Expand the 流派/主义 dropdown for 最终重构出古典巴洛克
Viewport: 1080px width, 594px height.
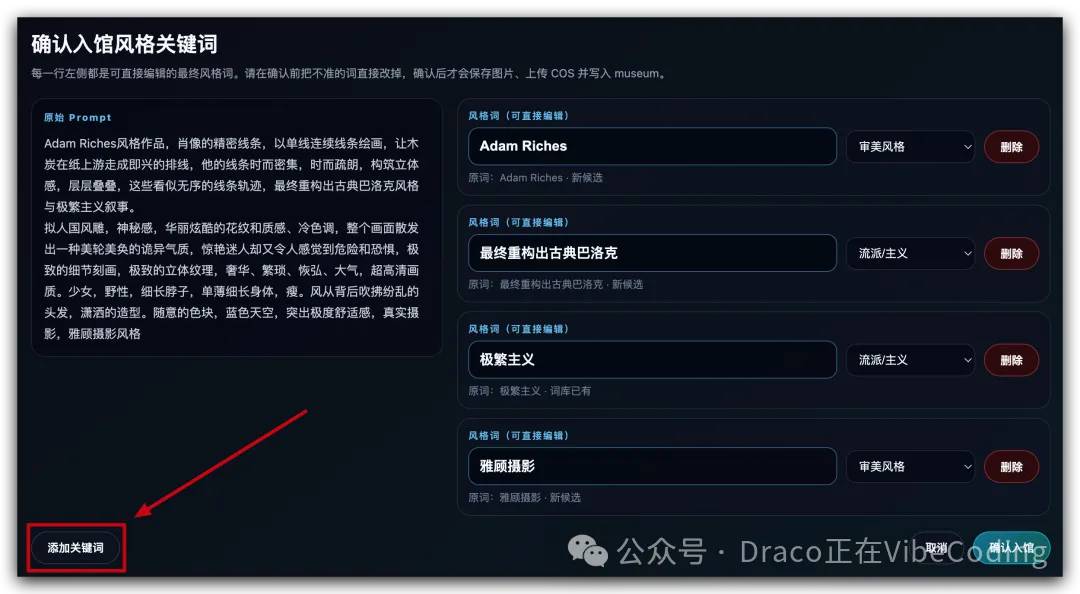coord(911,254)
